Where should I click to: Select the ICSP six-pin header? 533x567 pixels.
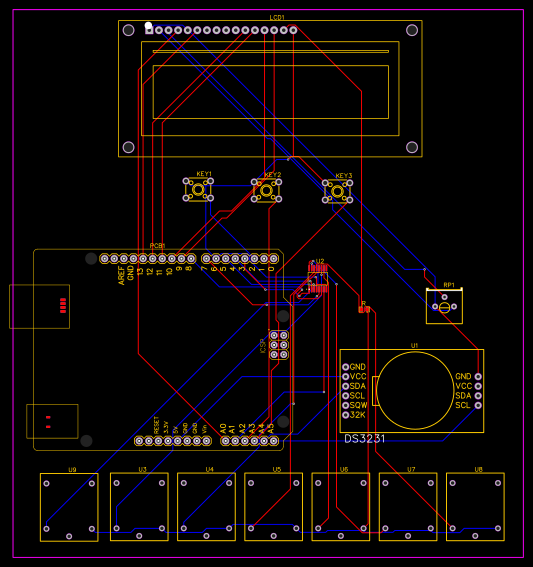(x=279, y=345)
